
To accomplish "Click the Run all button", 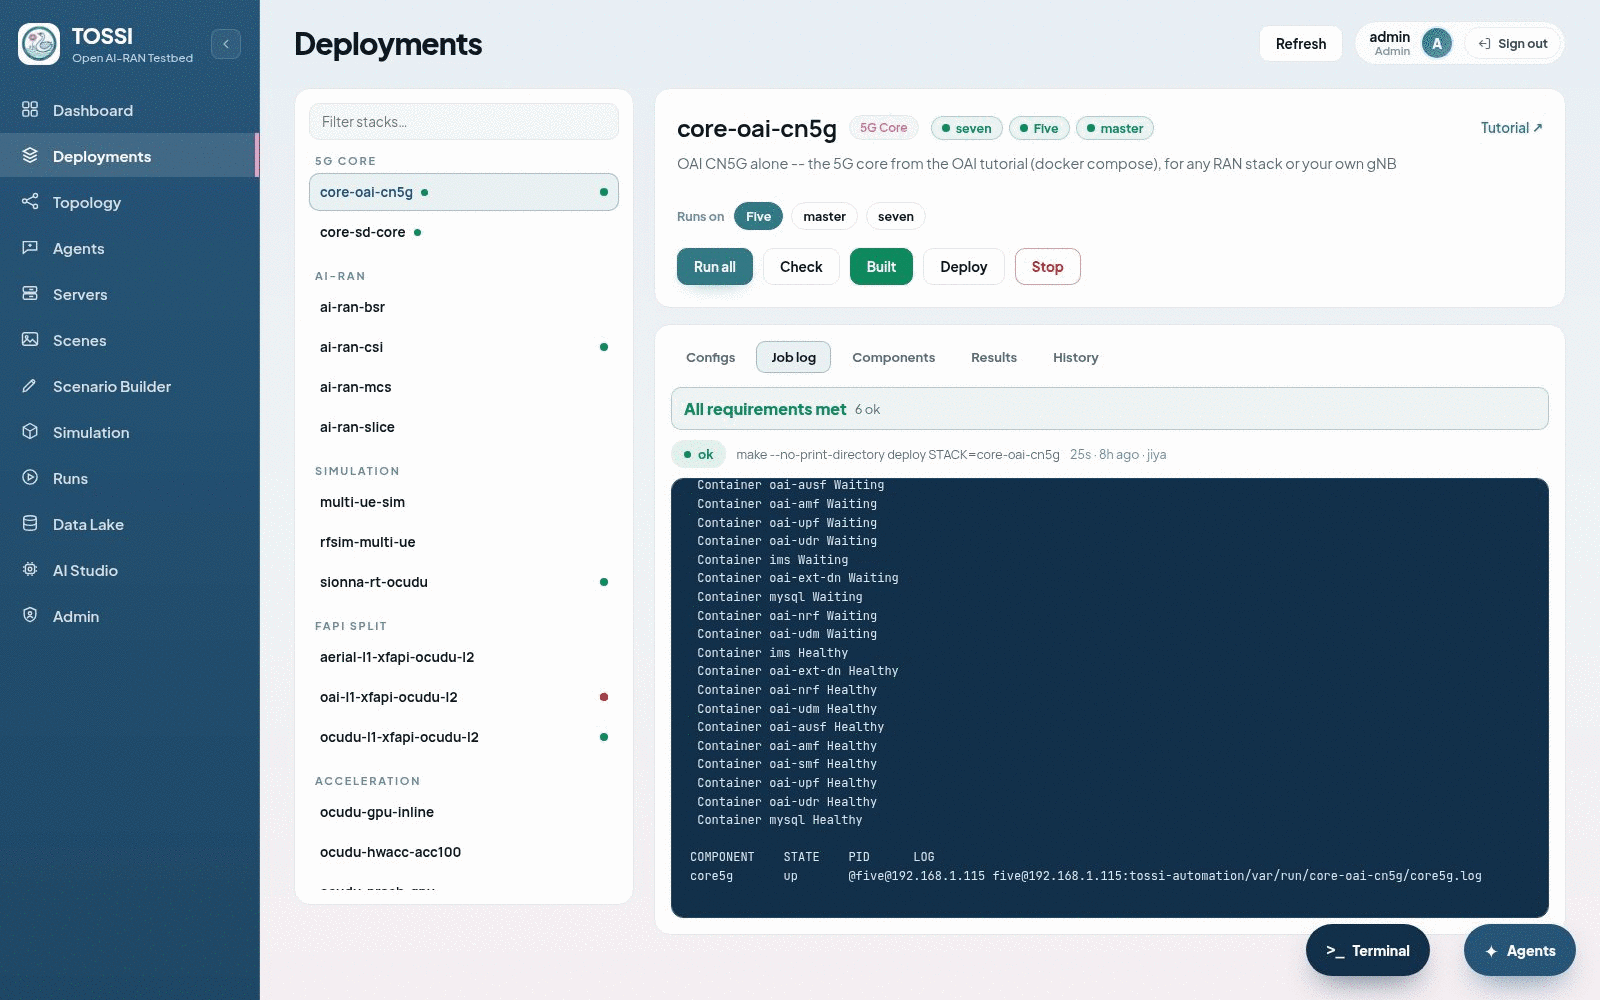I will click(x=715, y=267).
